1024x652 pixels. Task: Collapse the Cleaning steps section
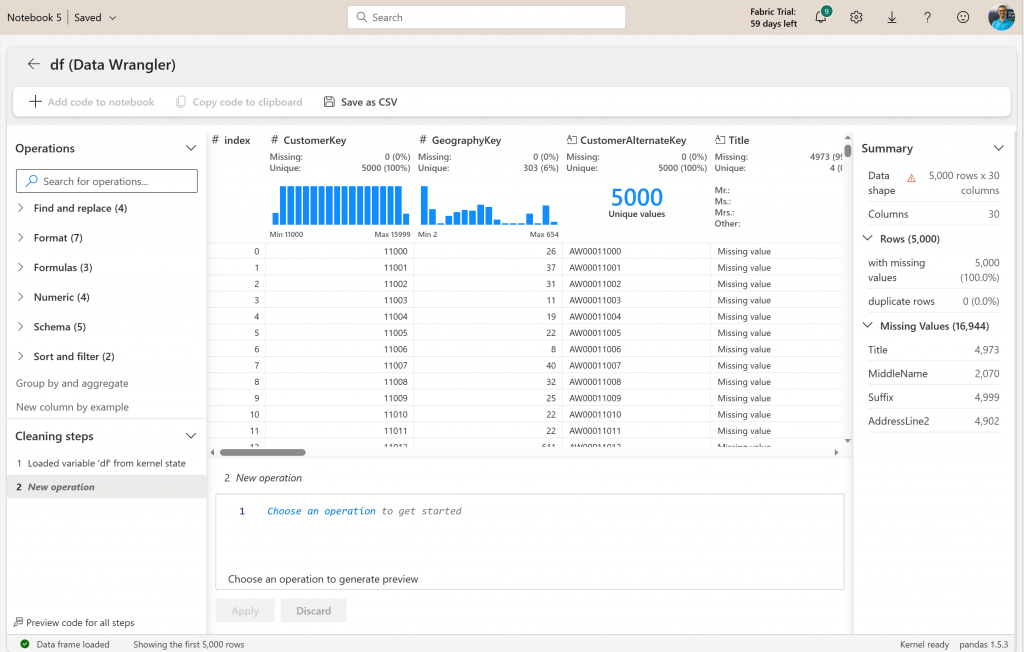(191, 436)
